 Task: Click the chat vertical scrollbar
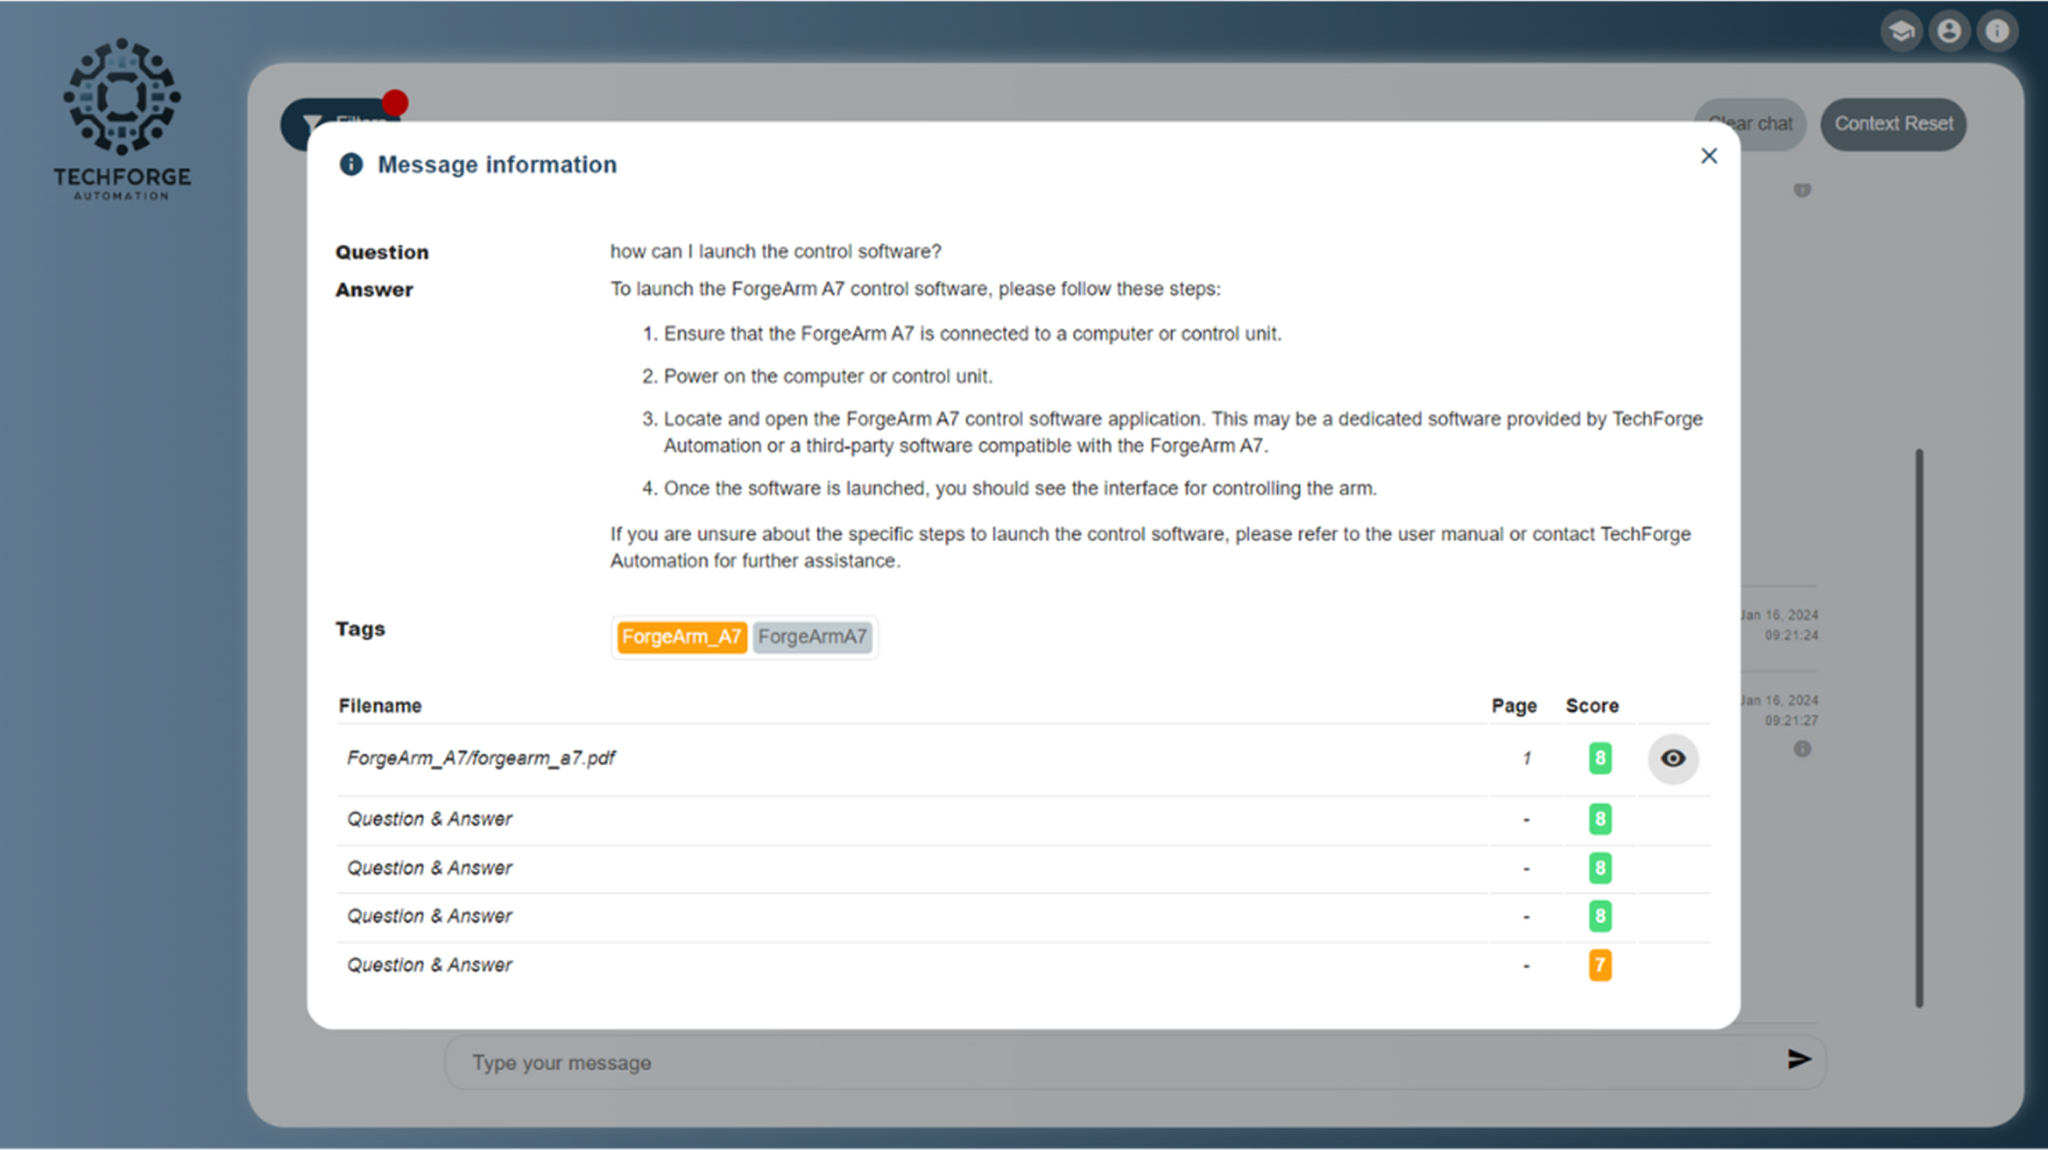[x=1919, y=727]
